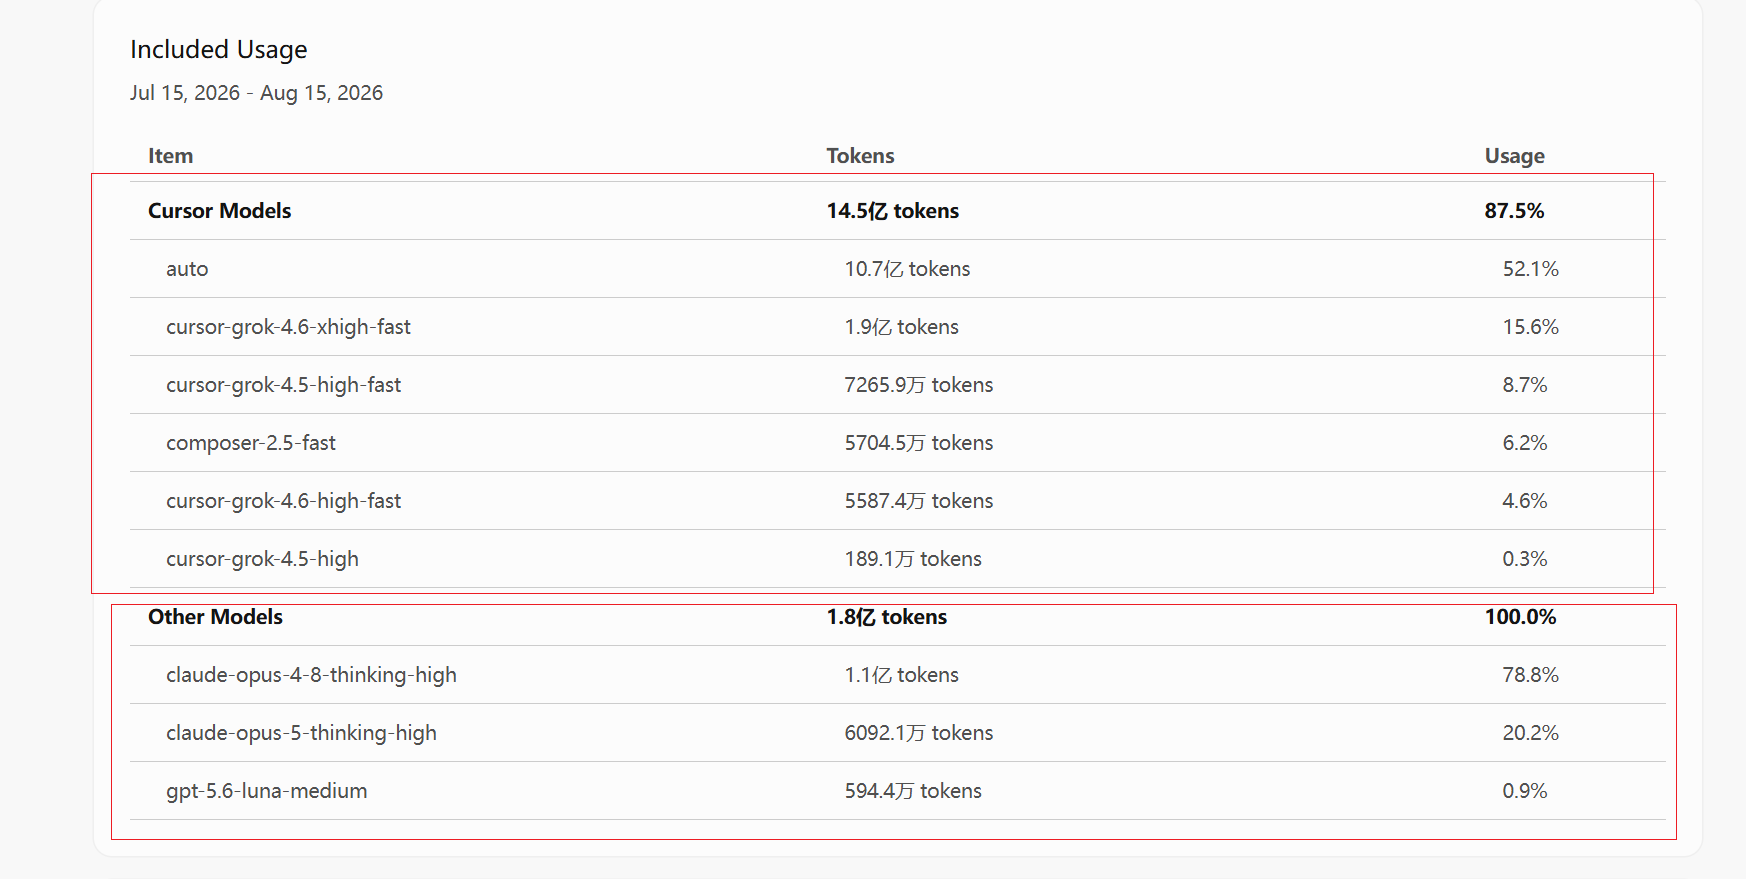Image resolution: width=1746 pixels, height=879 pixels.
Task: Click the 6.2% usage value
Action: click(x=1524, y=443)
